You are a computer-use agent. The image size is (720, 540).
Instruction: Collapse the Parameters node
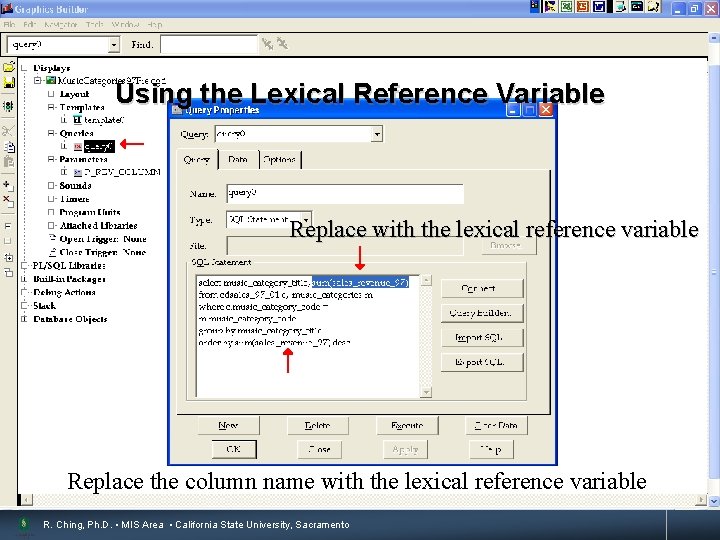click(51, 159)
